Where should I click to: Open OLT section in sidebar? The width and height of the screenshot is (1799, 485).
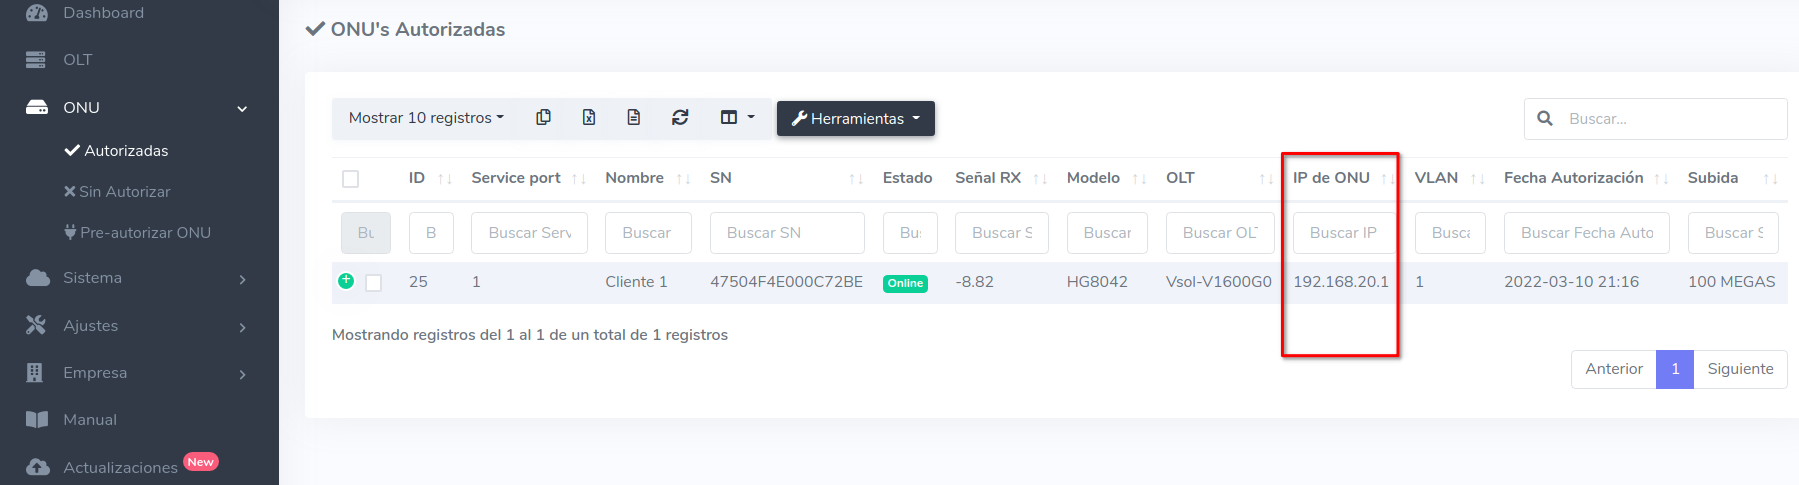[x=78, y=60]
